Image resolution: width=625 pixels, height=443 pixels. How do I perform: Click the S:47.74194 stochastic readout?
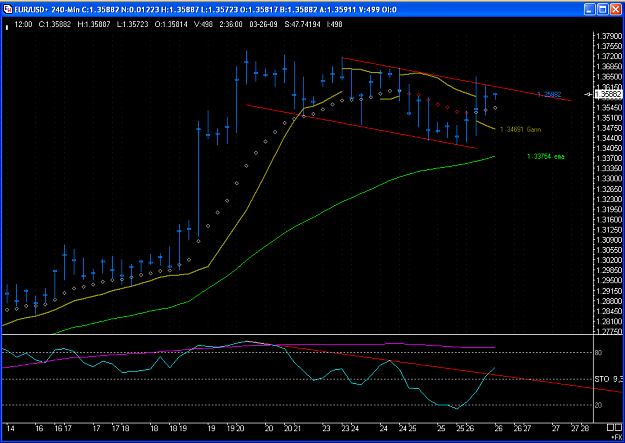click(303, 24)
